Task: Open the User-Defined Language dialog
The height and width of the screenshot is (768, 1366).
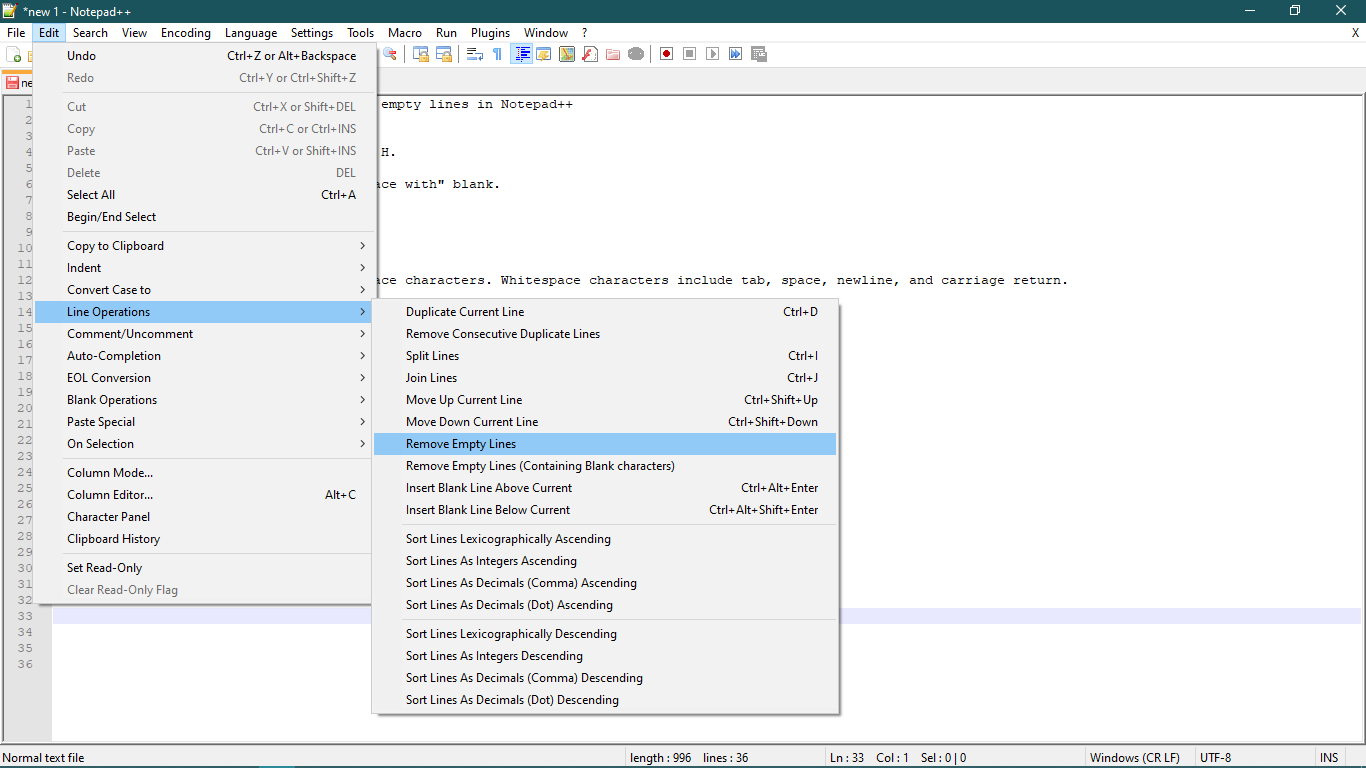Action: 543,53
